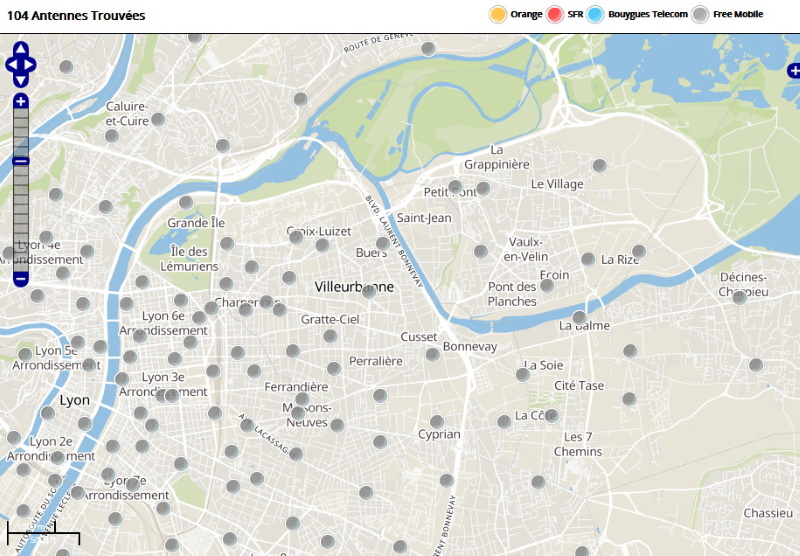Toggle the gray Free Mobile circle
This screenshot has width=800, height=556.
pos(701,14)
